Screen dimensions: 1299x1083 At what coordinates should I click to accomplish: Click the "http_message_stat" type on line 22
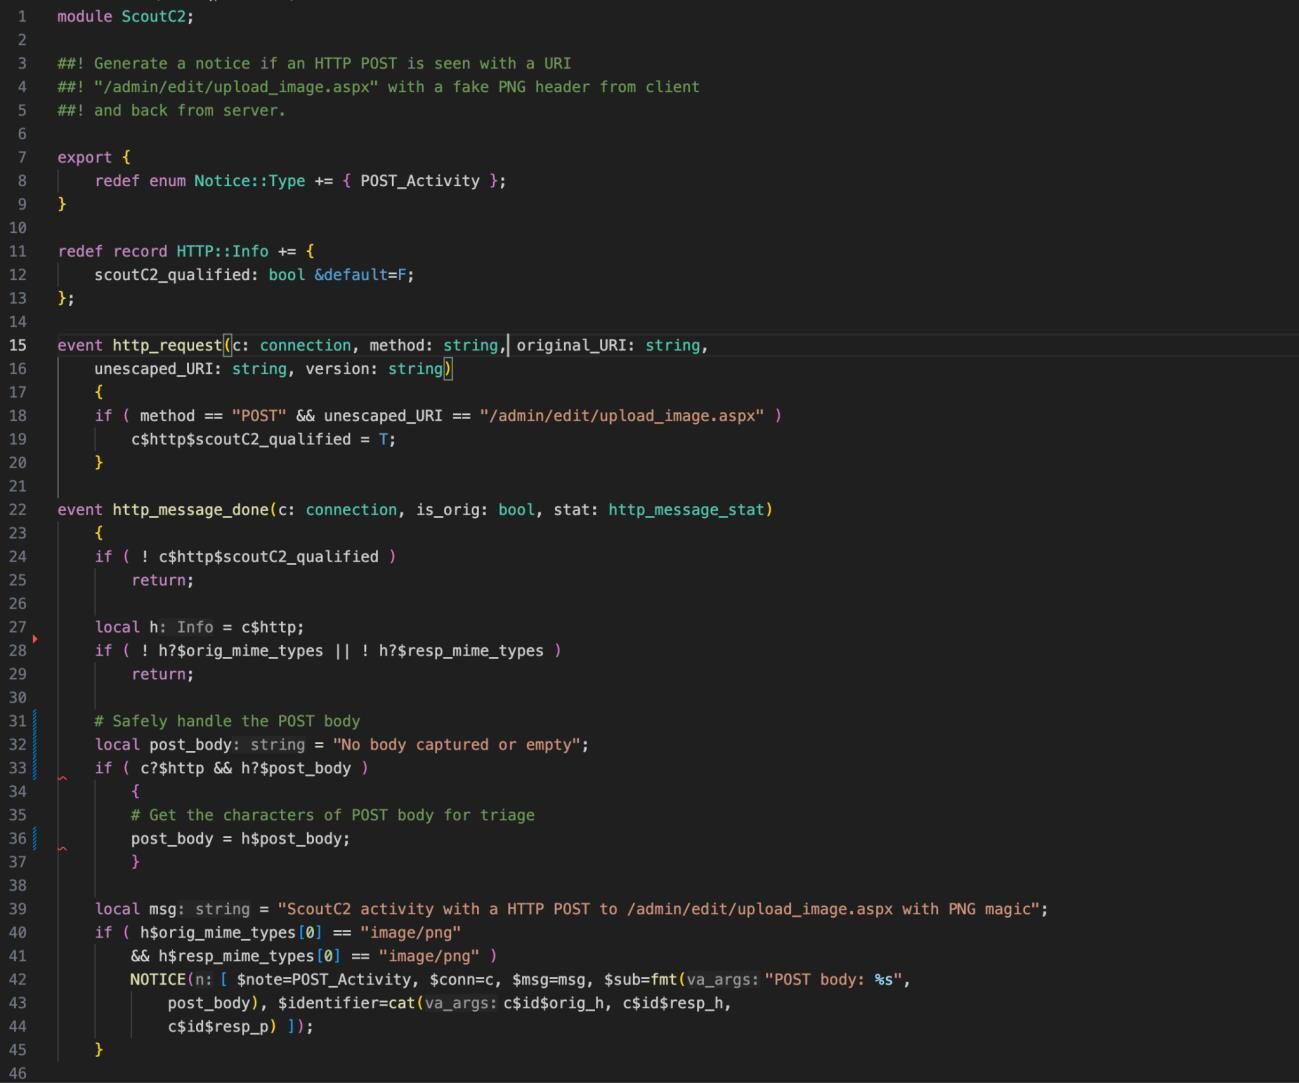686,510
